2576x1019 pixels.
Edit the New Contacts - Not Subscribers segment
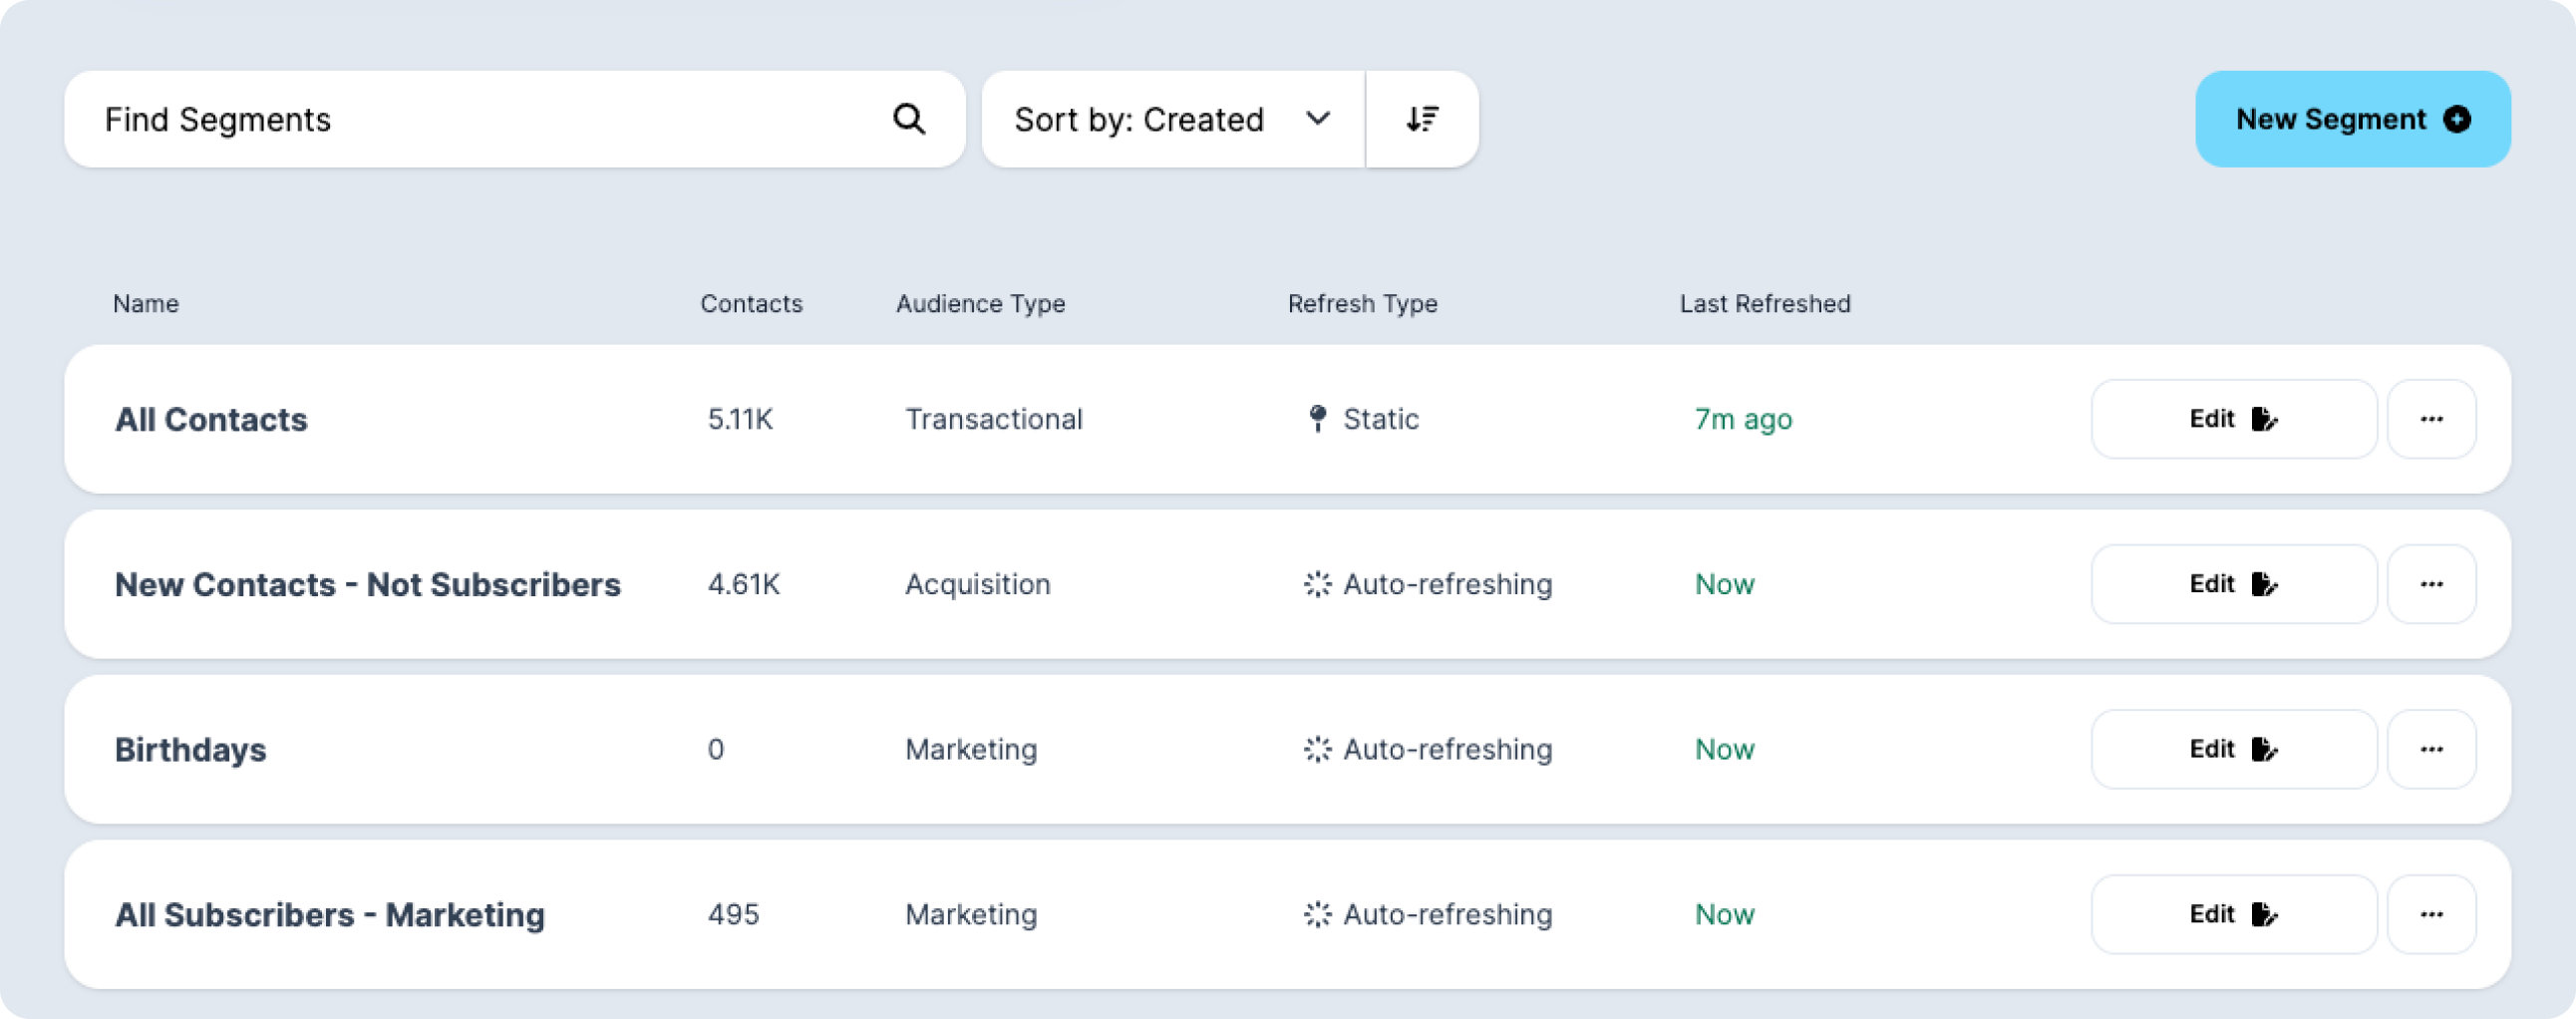[x=2233, y=584]
